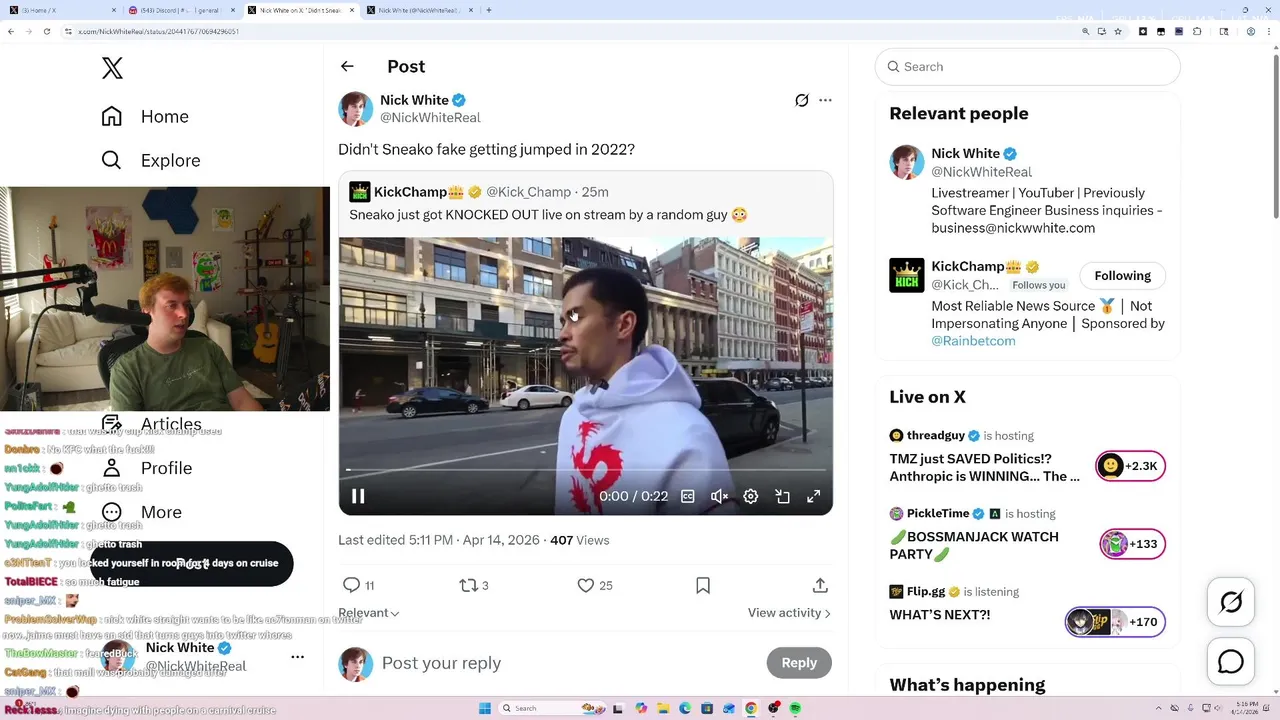Enter fullscreen video mode
Image resolution: width=1280 pixels, height=720 pixels.
[x=814, y=496]
